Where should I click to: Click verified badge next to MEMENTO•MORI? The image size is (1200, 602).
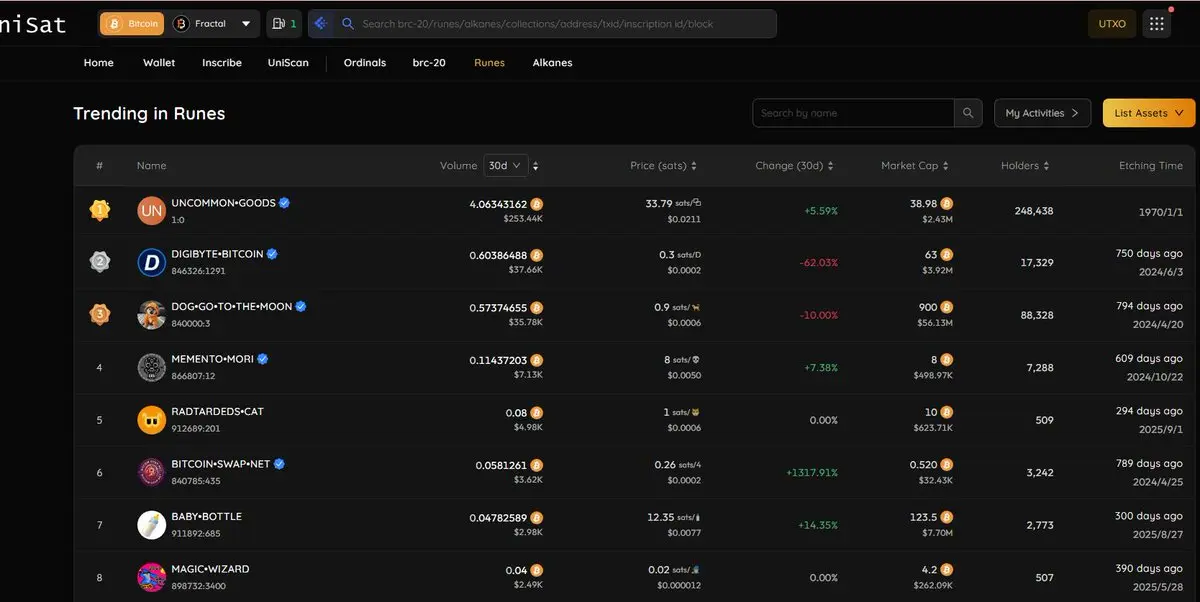point(263,358)
